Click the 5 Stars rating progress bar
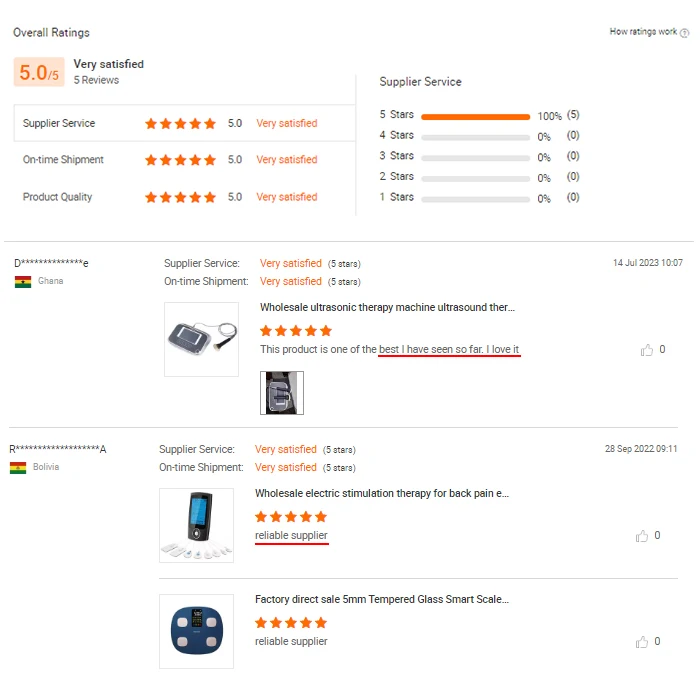 (475, 116)
